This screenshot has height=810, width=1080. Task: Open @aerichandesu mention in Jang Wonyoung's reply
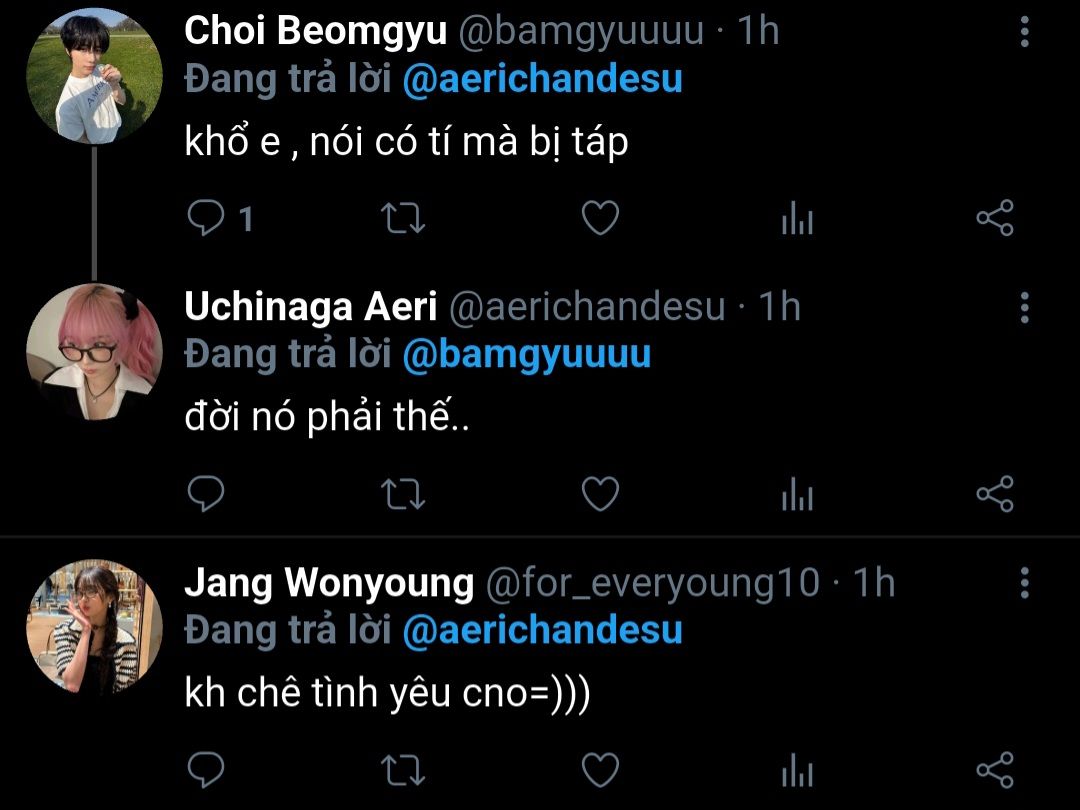point(542,630)
